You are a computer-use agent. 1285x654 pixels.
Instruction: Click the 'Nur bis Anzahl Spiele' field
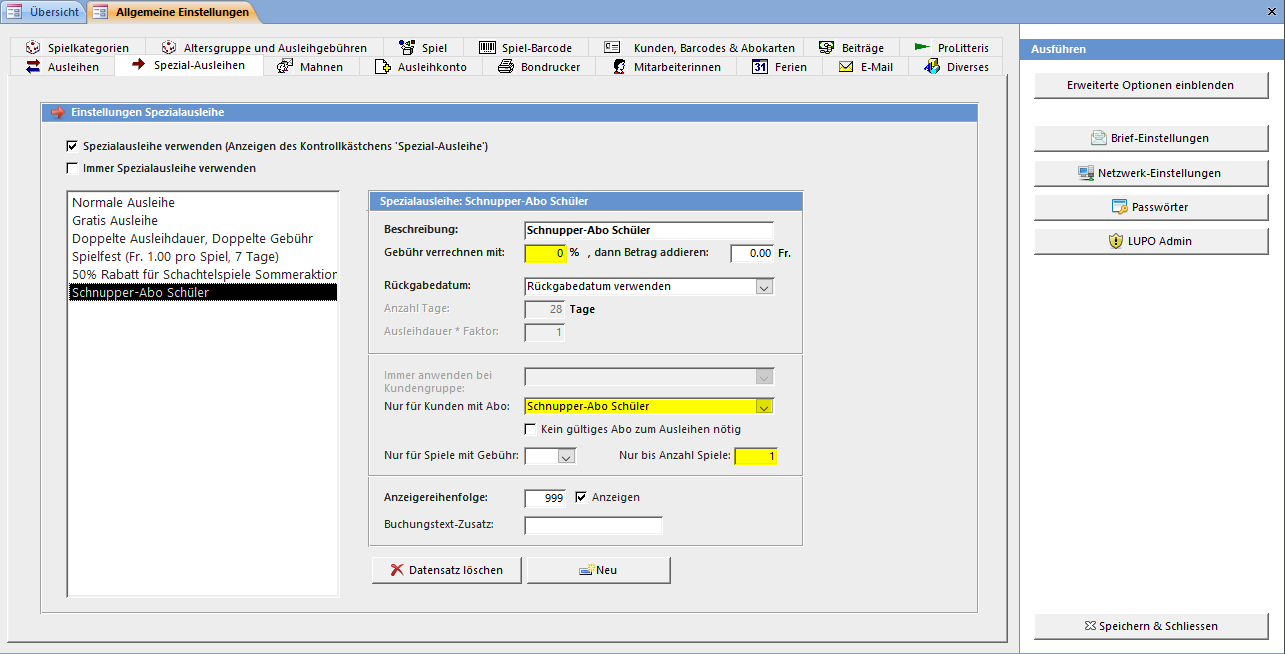point(756,457)
